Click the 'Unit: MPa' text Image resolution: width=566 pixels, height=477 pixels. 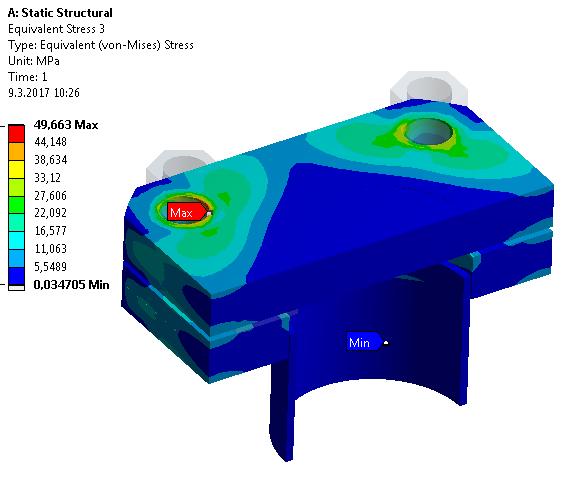[x=34, y=61]
